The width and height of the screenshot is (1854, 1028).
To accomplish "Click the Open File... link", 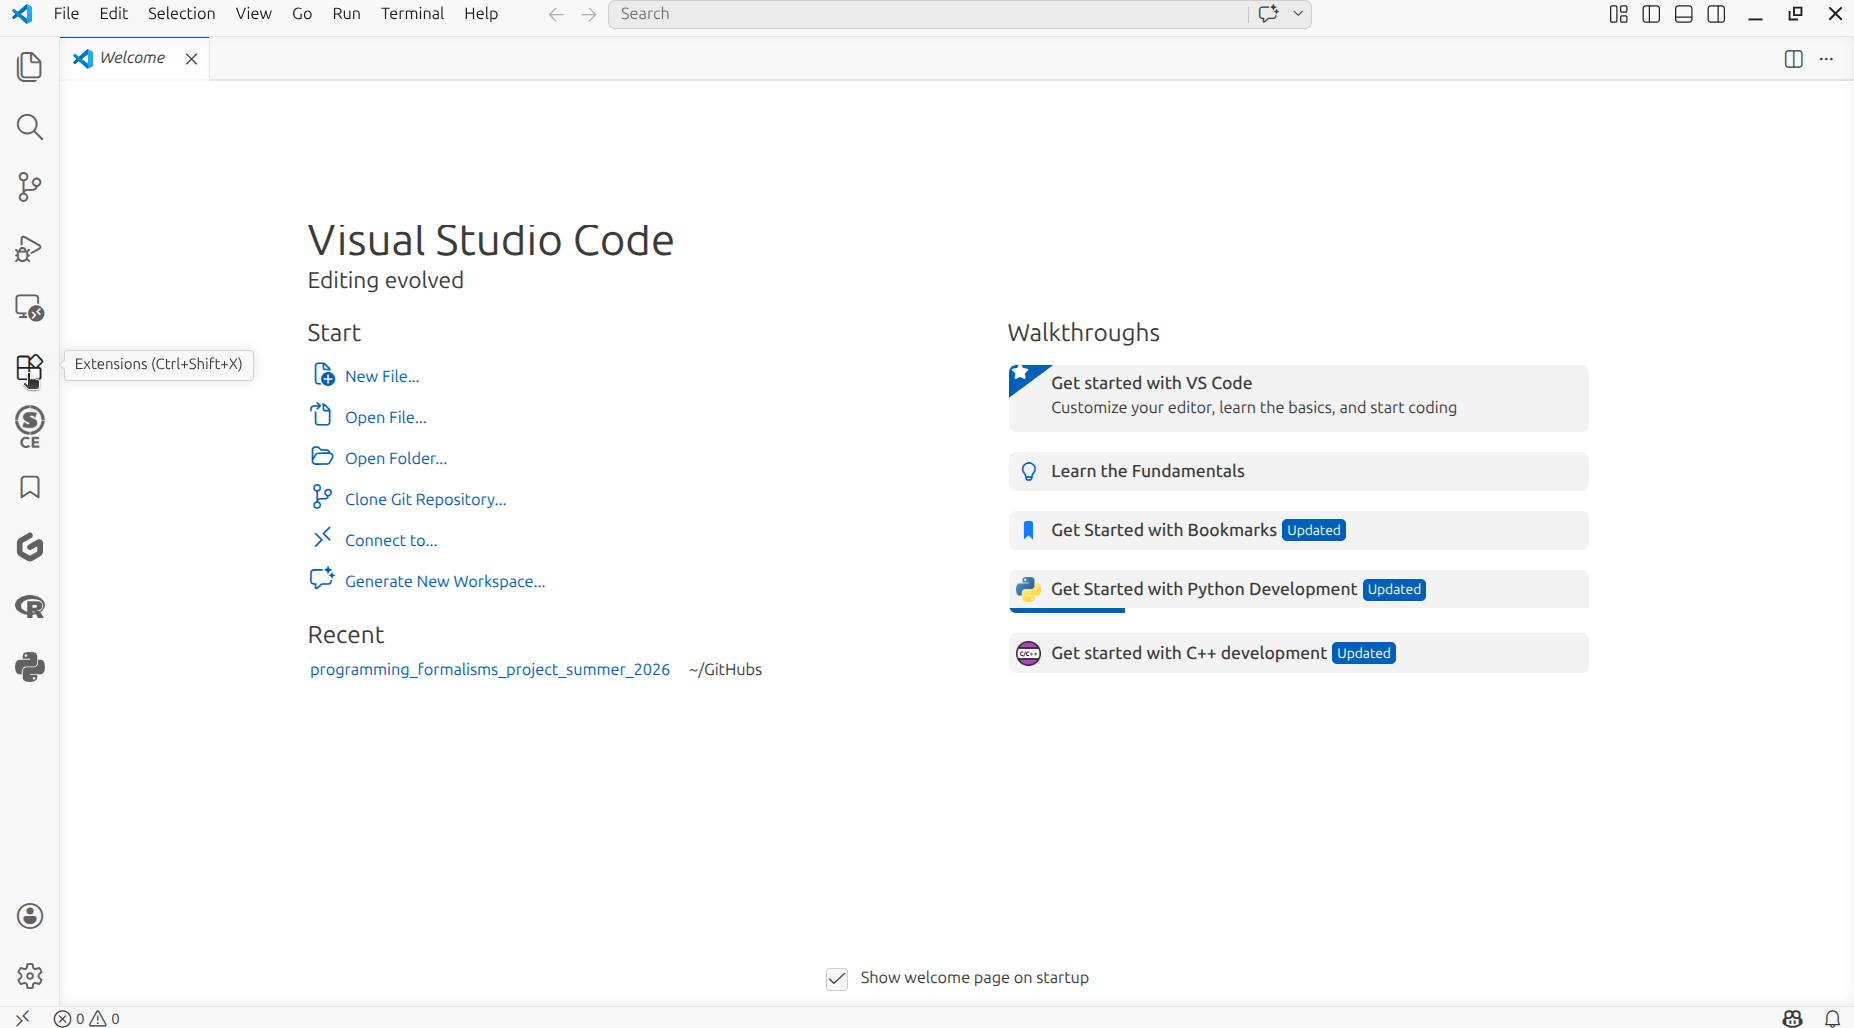I will coord(386,417).
